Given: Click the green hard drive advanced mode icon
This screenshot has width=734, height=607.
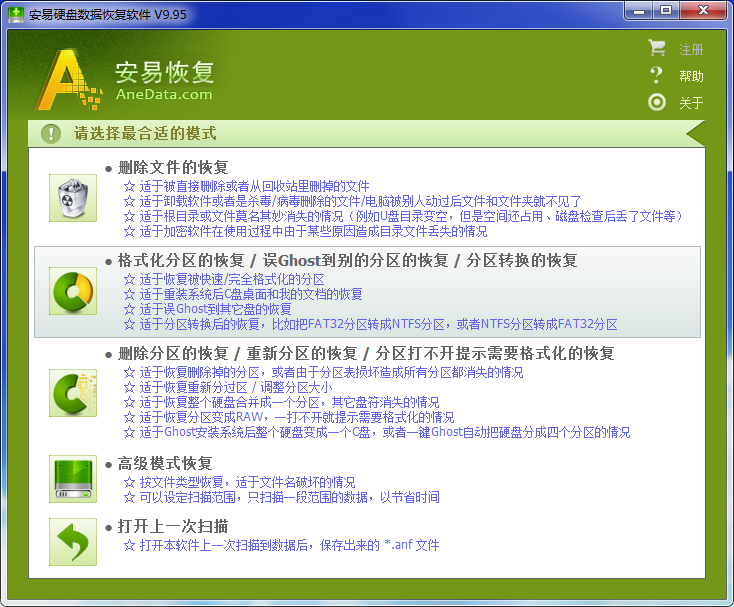Looking at the screenshot, I should click(73, 479).
